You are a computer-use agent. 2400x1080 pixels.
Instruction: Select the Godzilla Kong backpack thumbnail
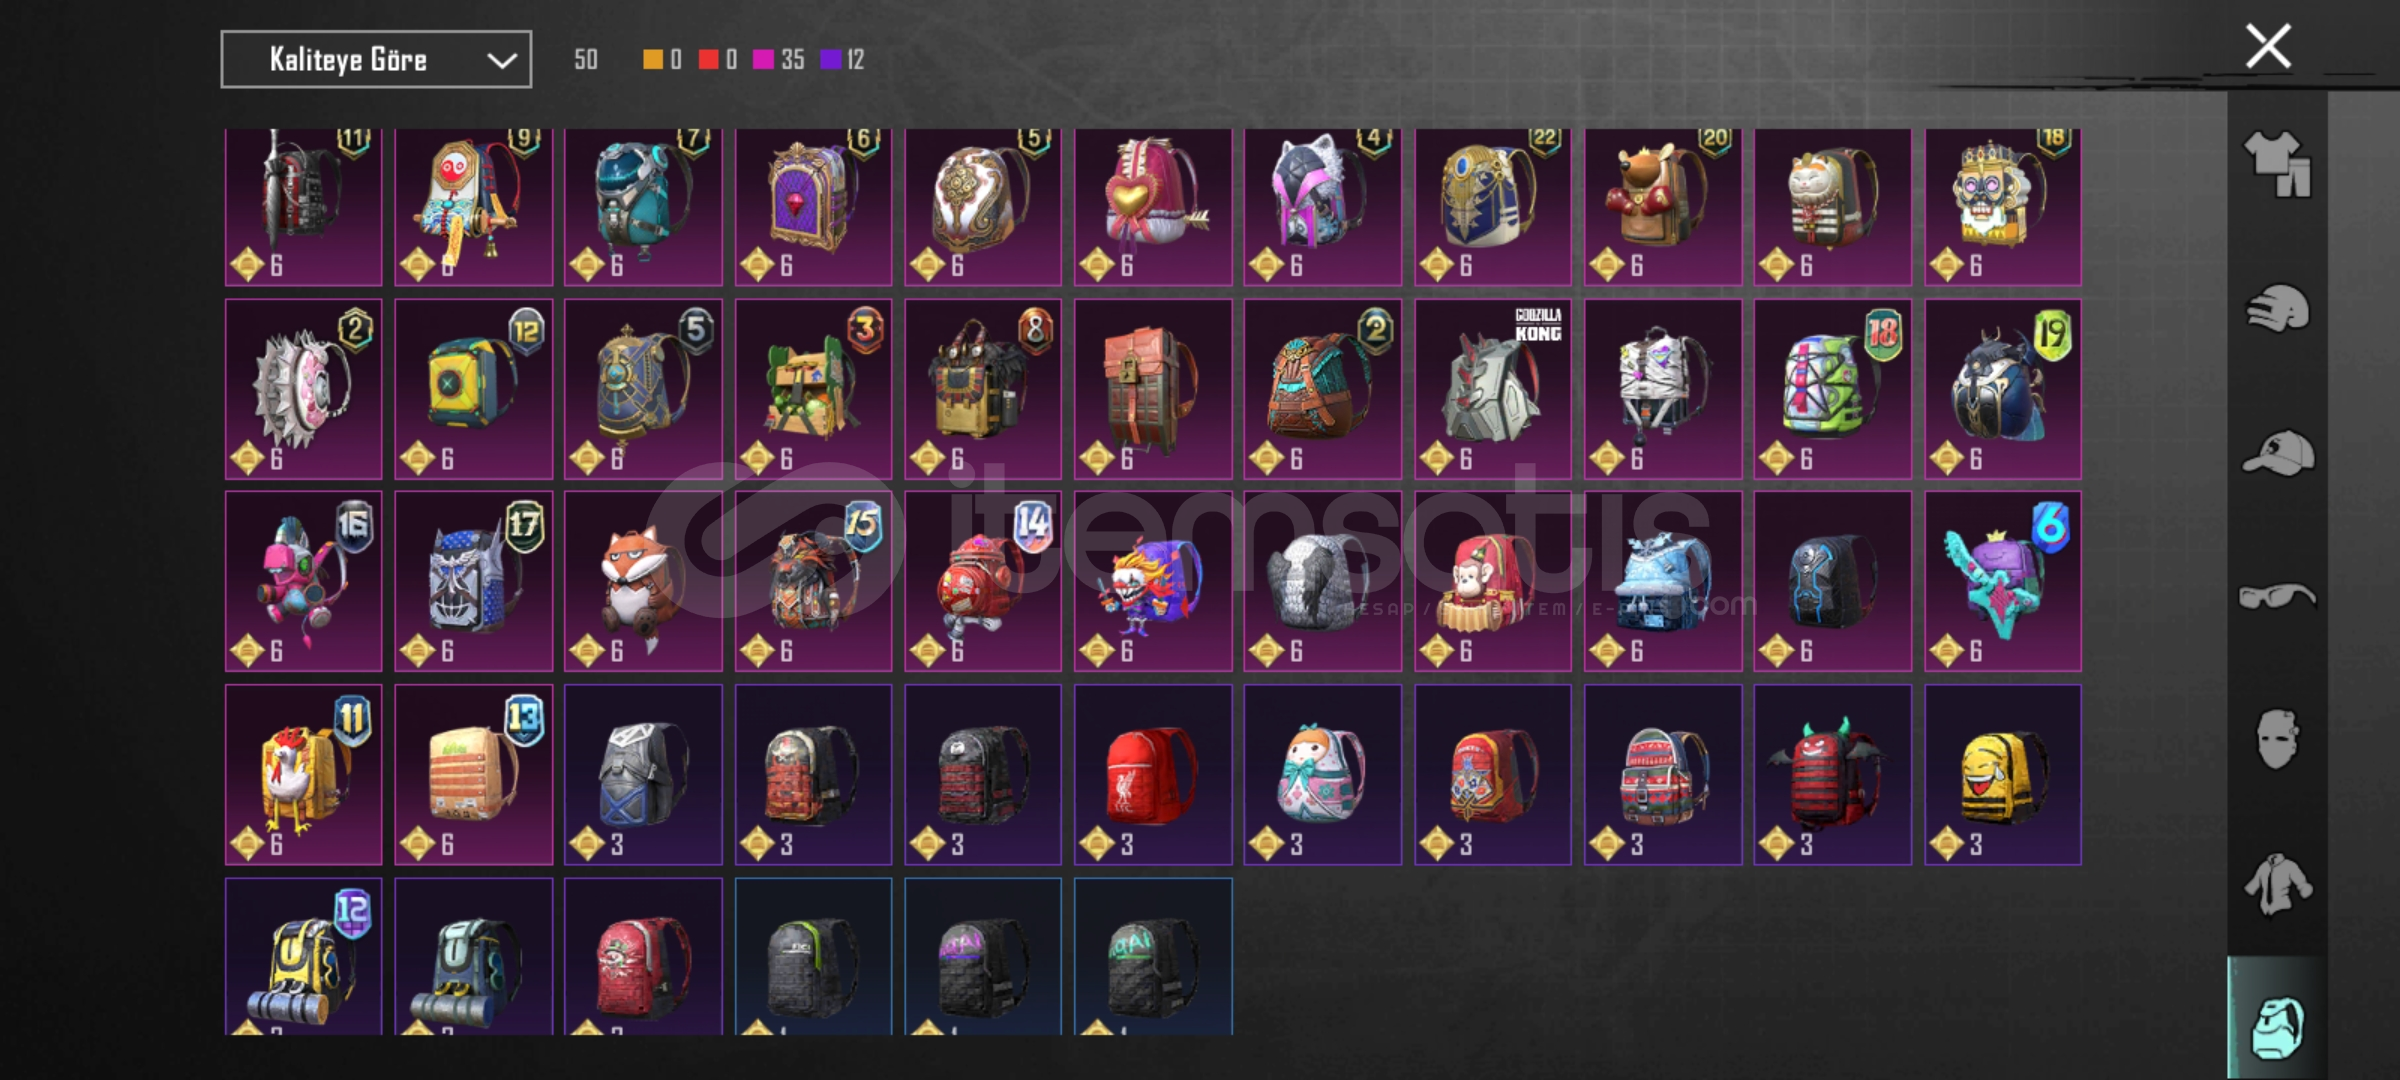(x=1492, y=388)
